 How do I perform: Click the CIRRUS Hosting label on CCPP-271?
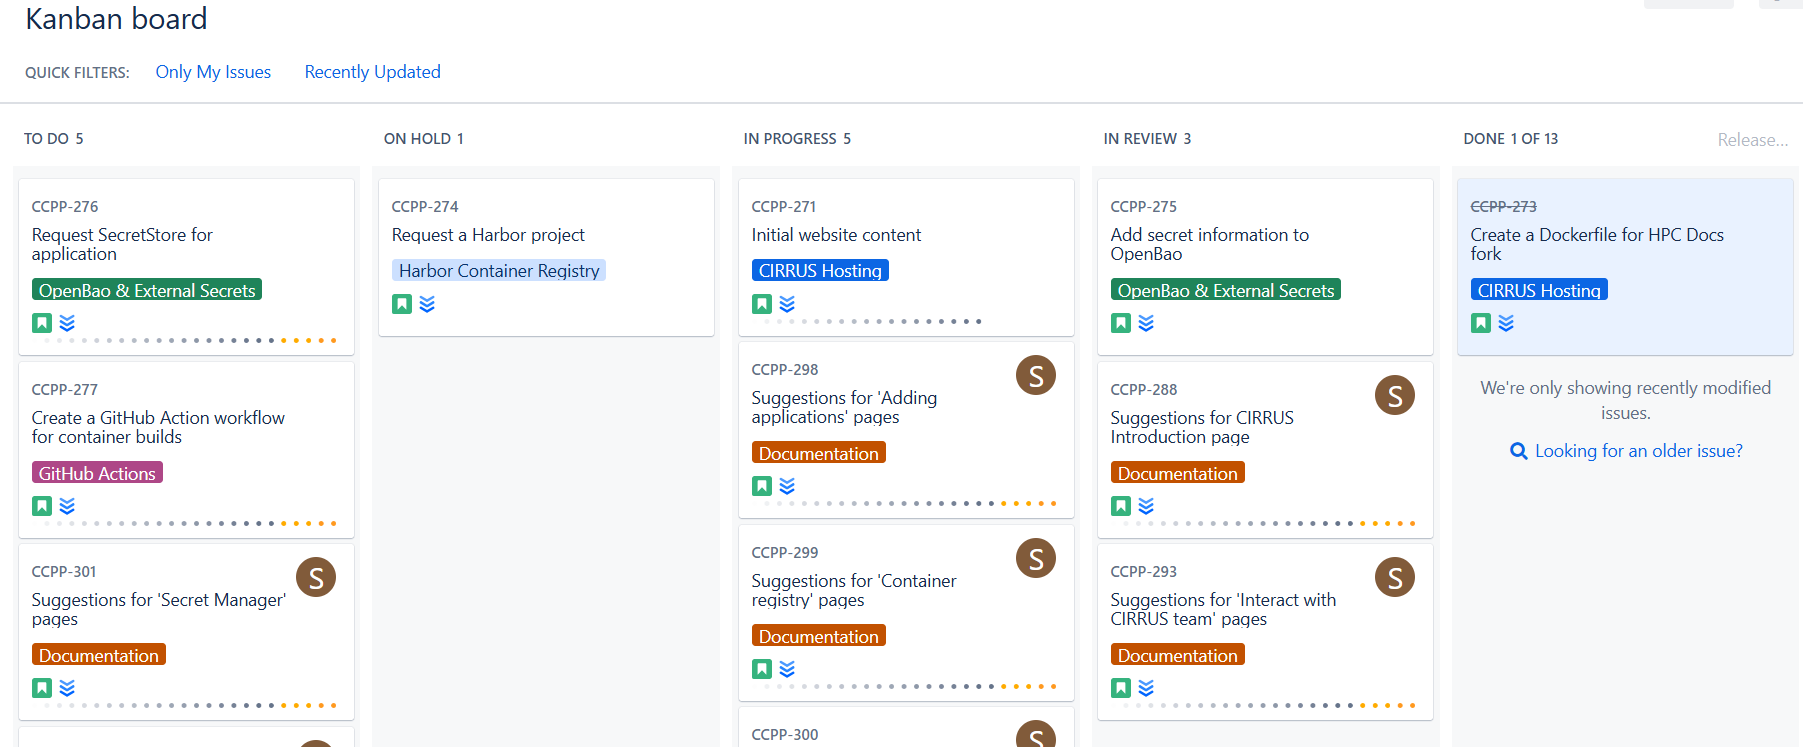819,271
